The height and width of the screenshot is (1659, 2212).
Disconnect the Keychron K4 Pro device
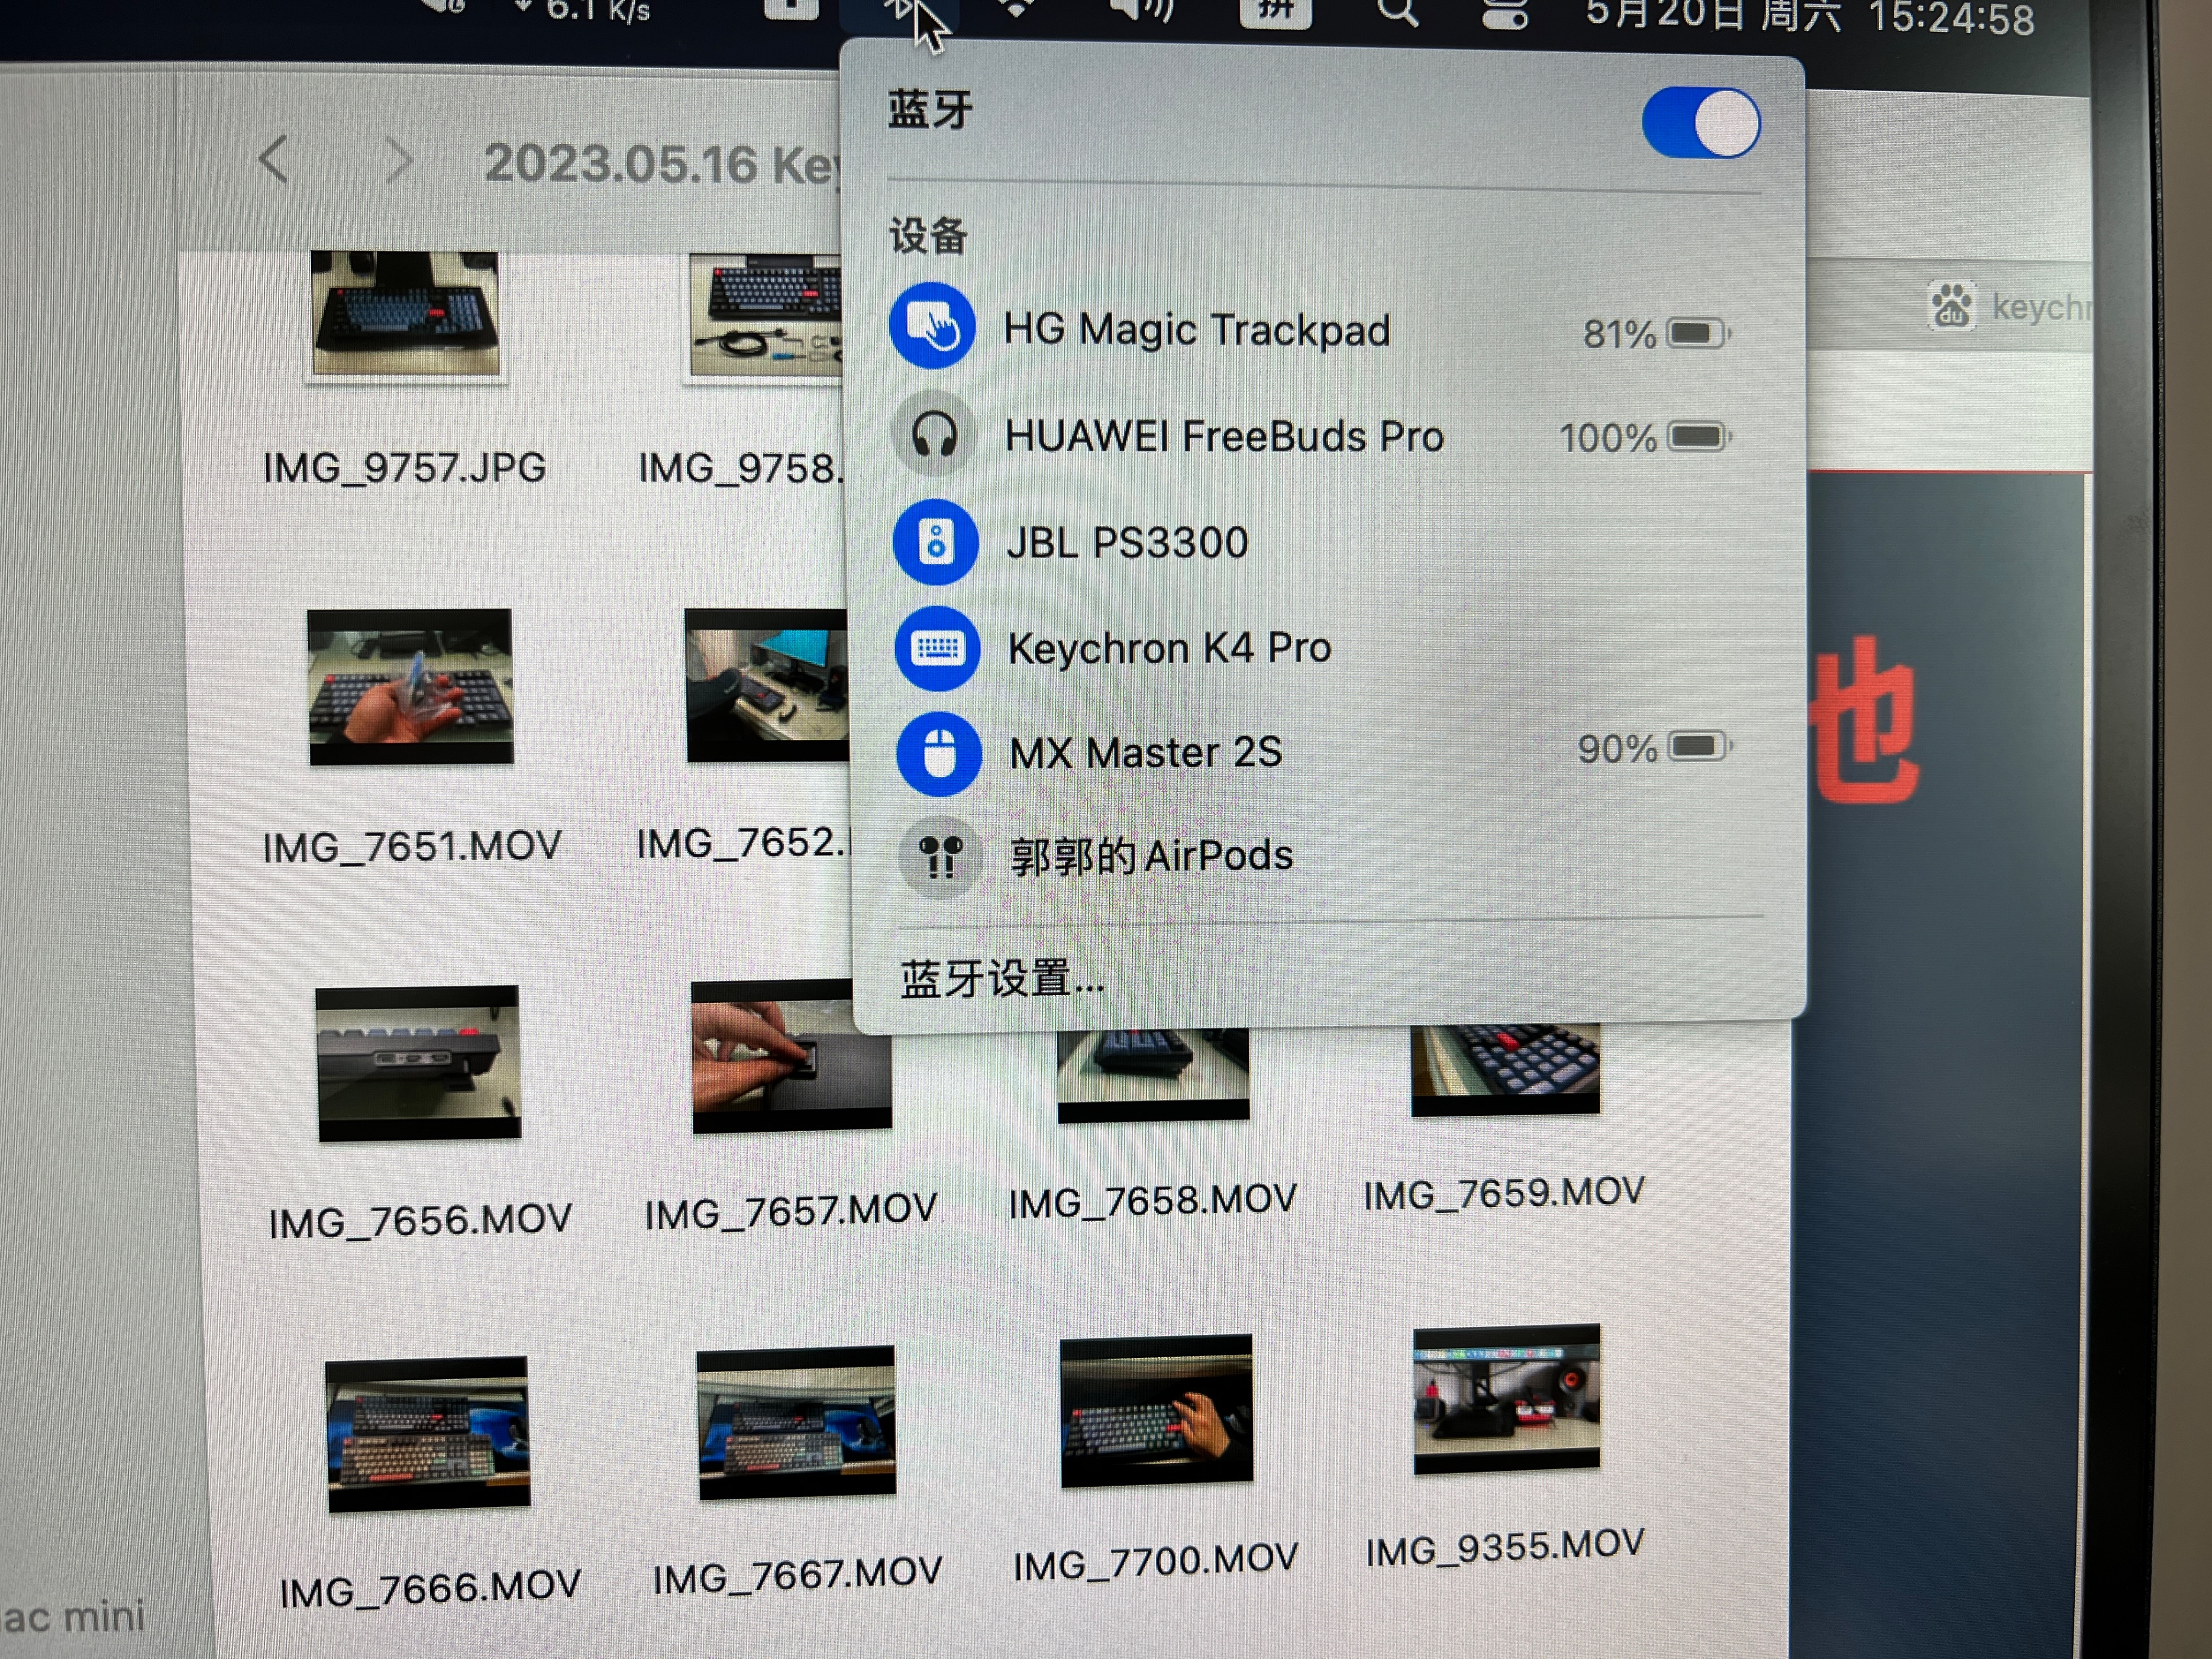point(1168,647)
